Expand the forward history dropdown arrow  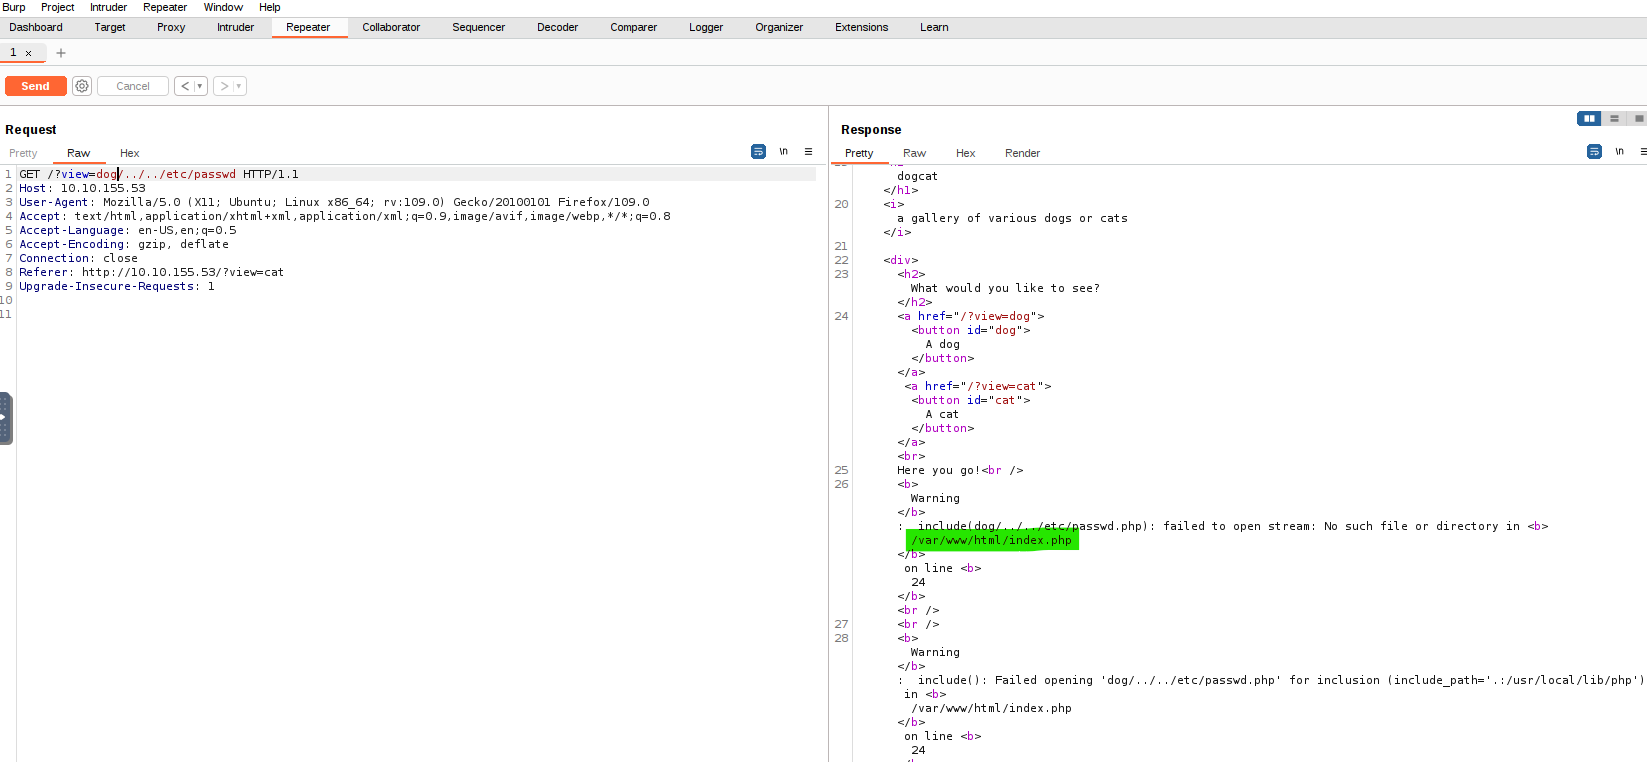click(239, 86)
